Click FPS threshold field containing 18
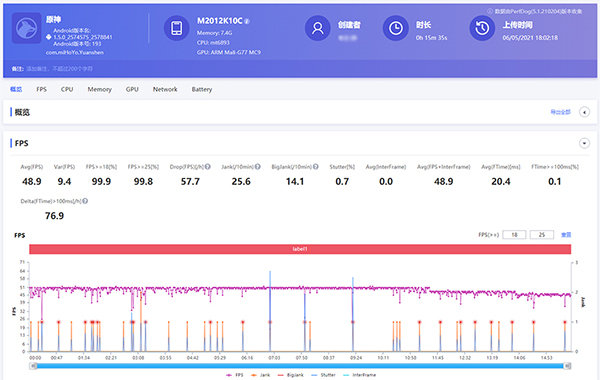 coord(514,235)
